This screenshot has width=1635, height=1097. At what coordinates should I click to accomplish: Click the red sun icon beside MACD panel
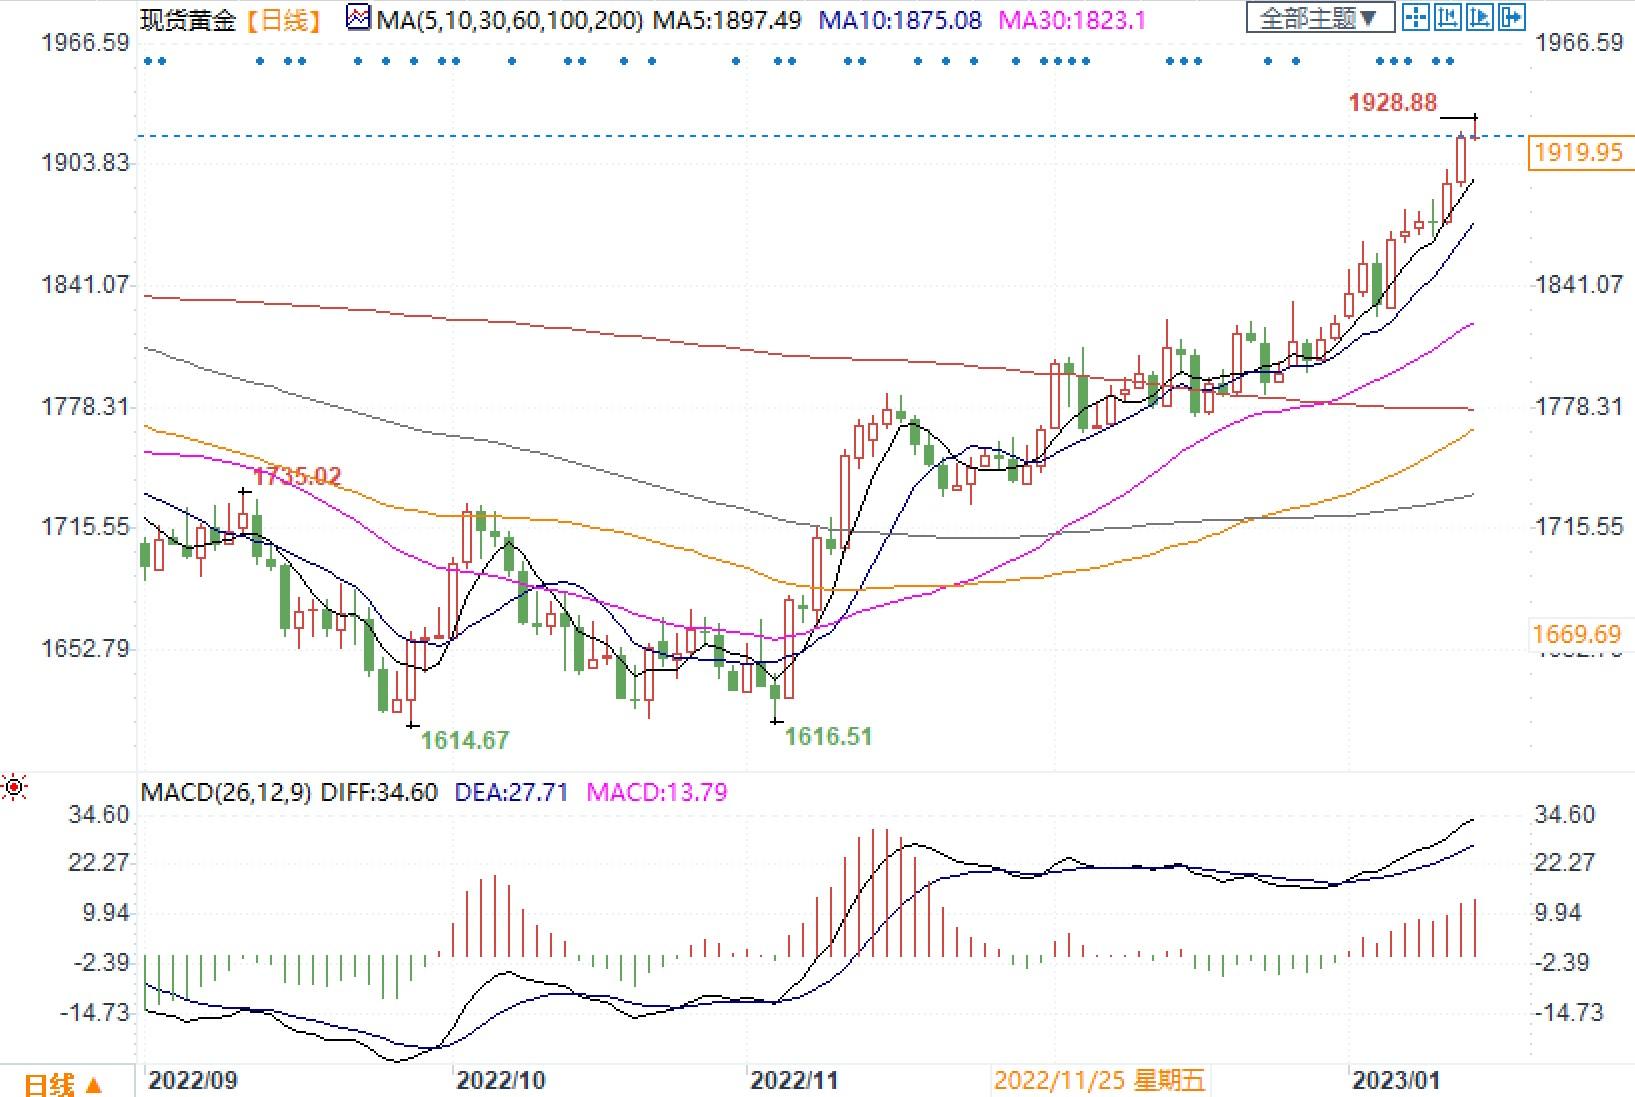point(14,788)
